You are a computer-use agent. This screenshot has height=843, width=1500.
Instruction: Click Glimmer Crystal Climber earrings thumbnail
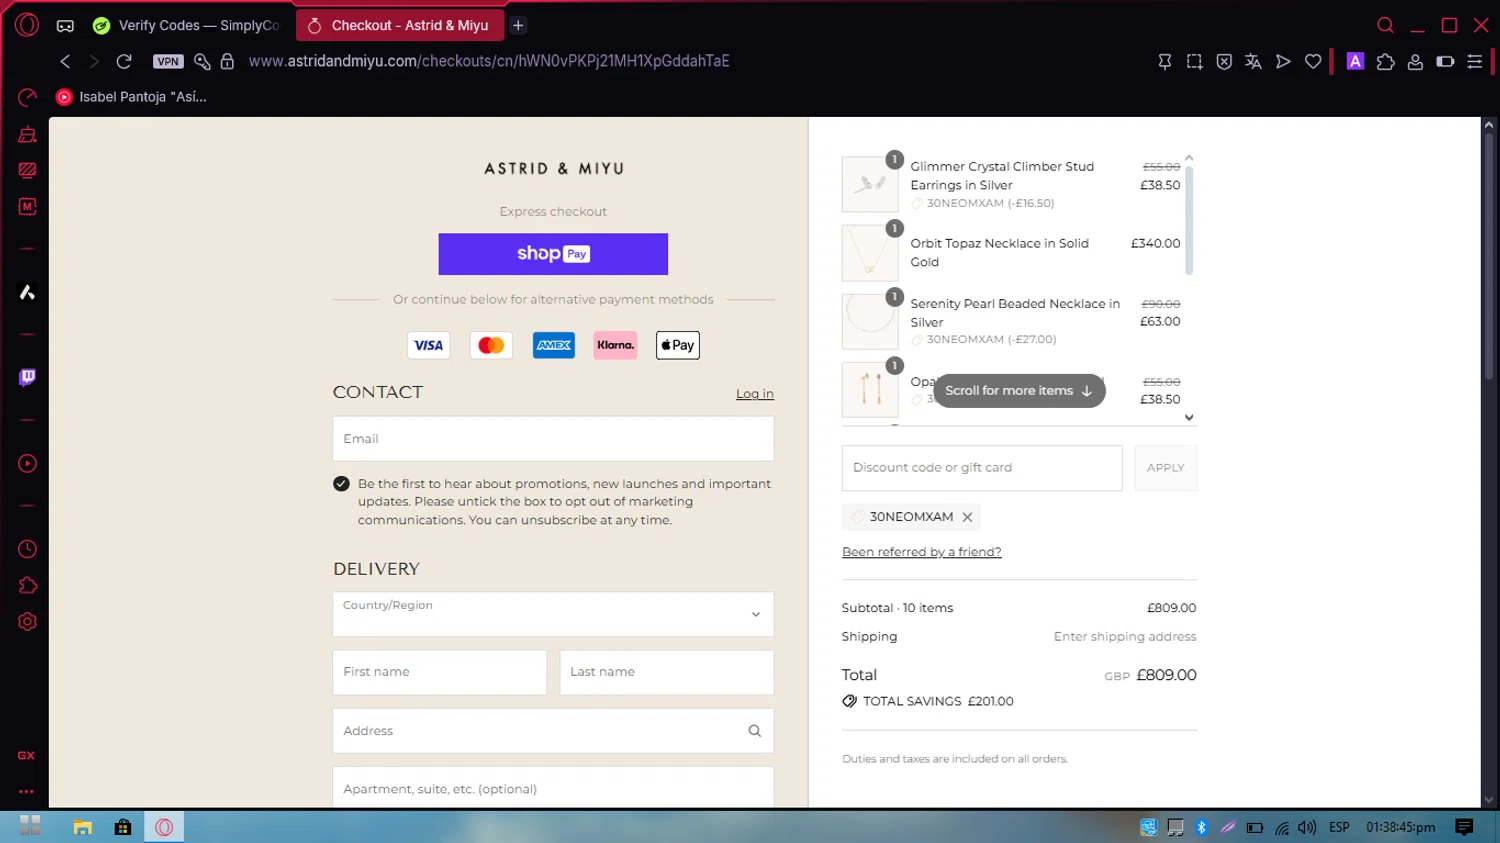pyautogui.click(x=870, y=184)
